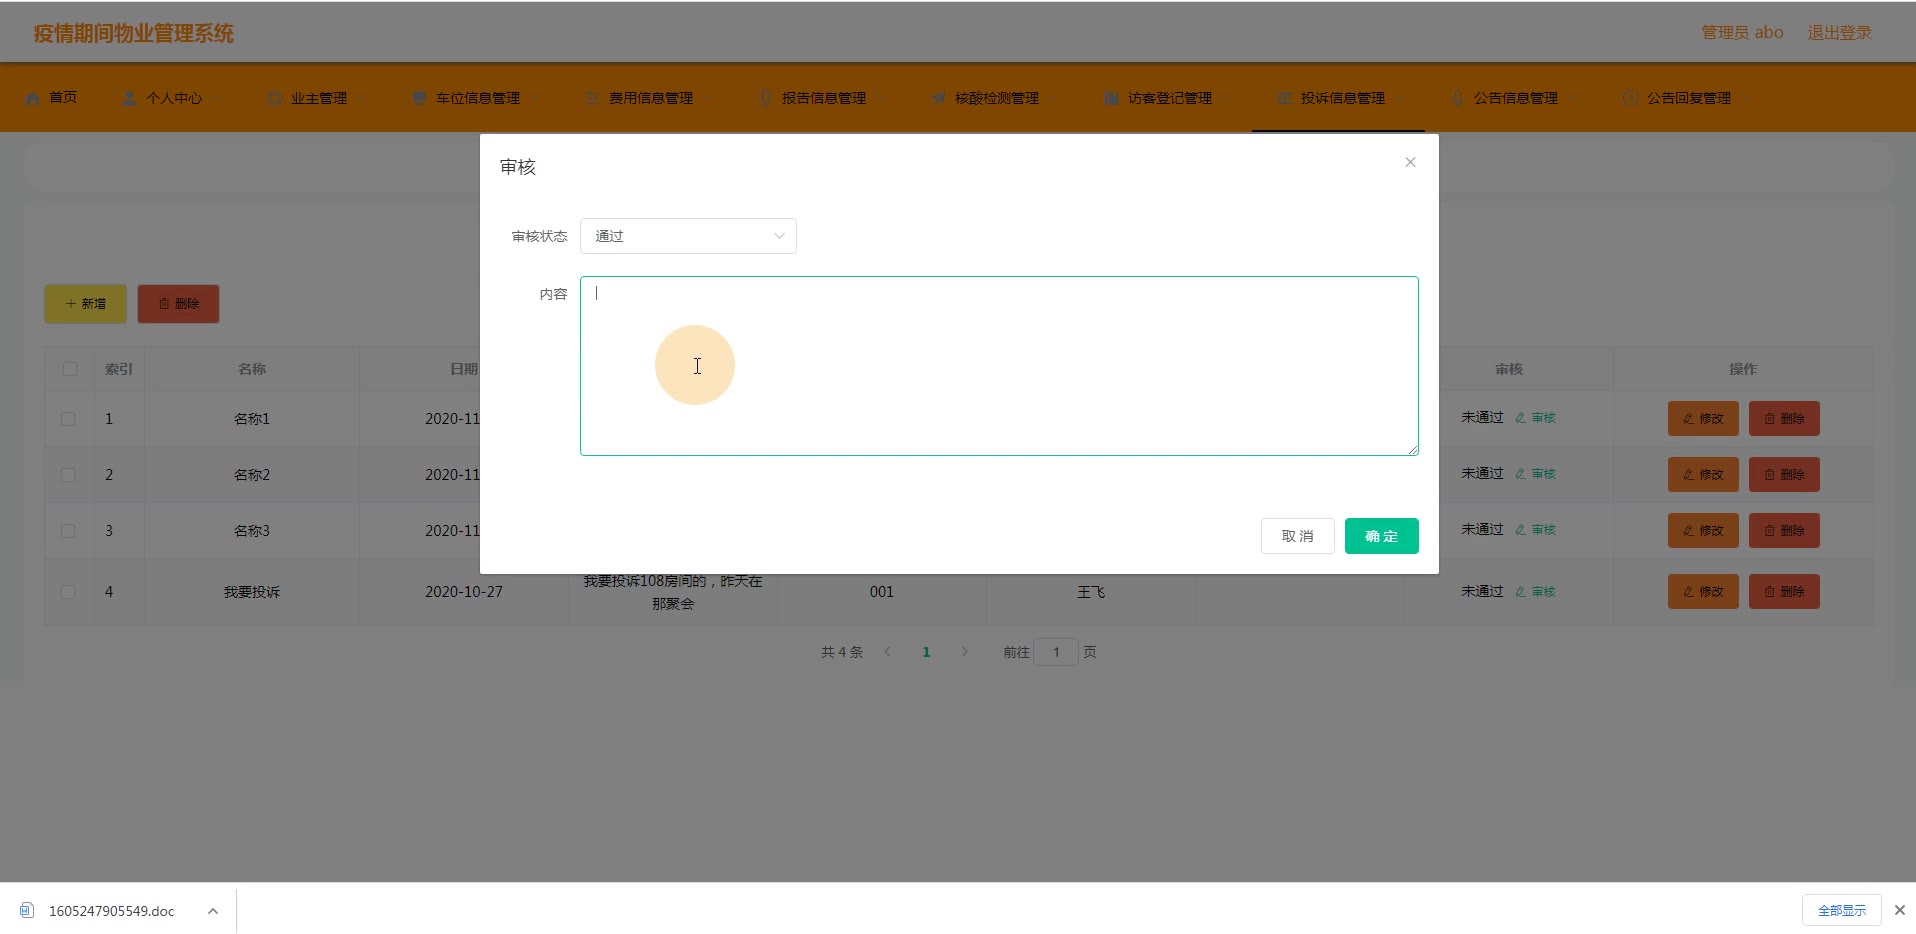Click the user icon beside 个人中心
The width and height of the screenshot is (1916, 934).
point(129,98)
